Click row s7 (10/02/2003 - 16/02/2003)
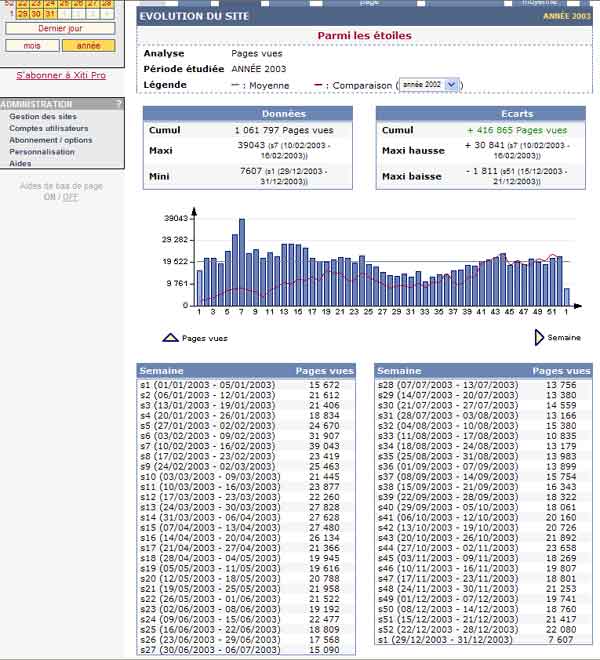The height and width of the screenshot is (660, 600). [246, 446]
